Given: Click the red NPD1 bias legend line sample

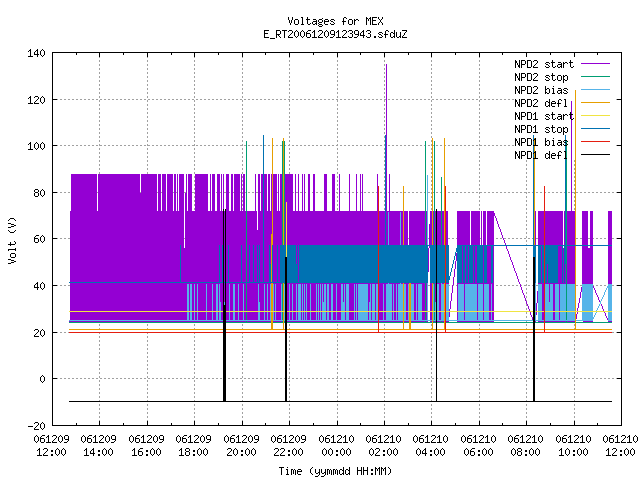Looking at the screenshot, I should [x=596, y=142].
